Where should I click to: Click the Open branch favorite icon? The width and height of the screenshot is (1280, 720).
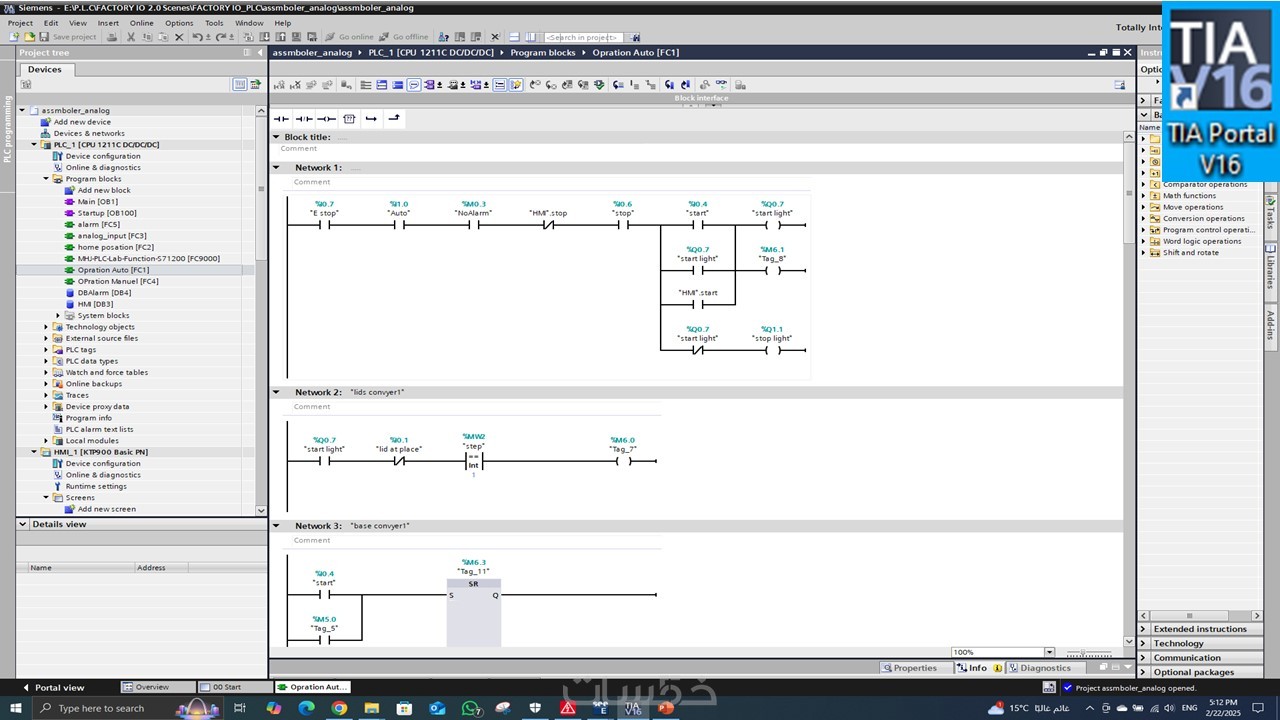point(371,119)
